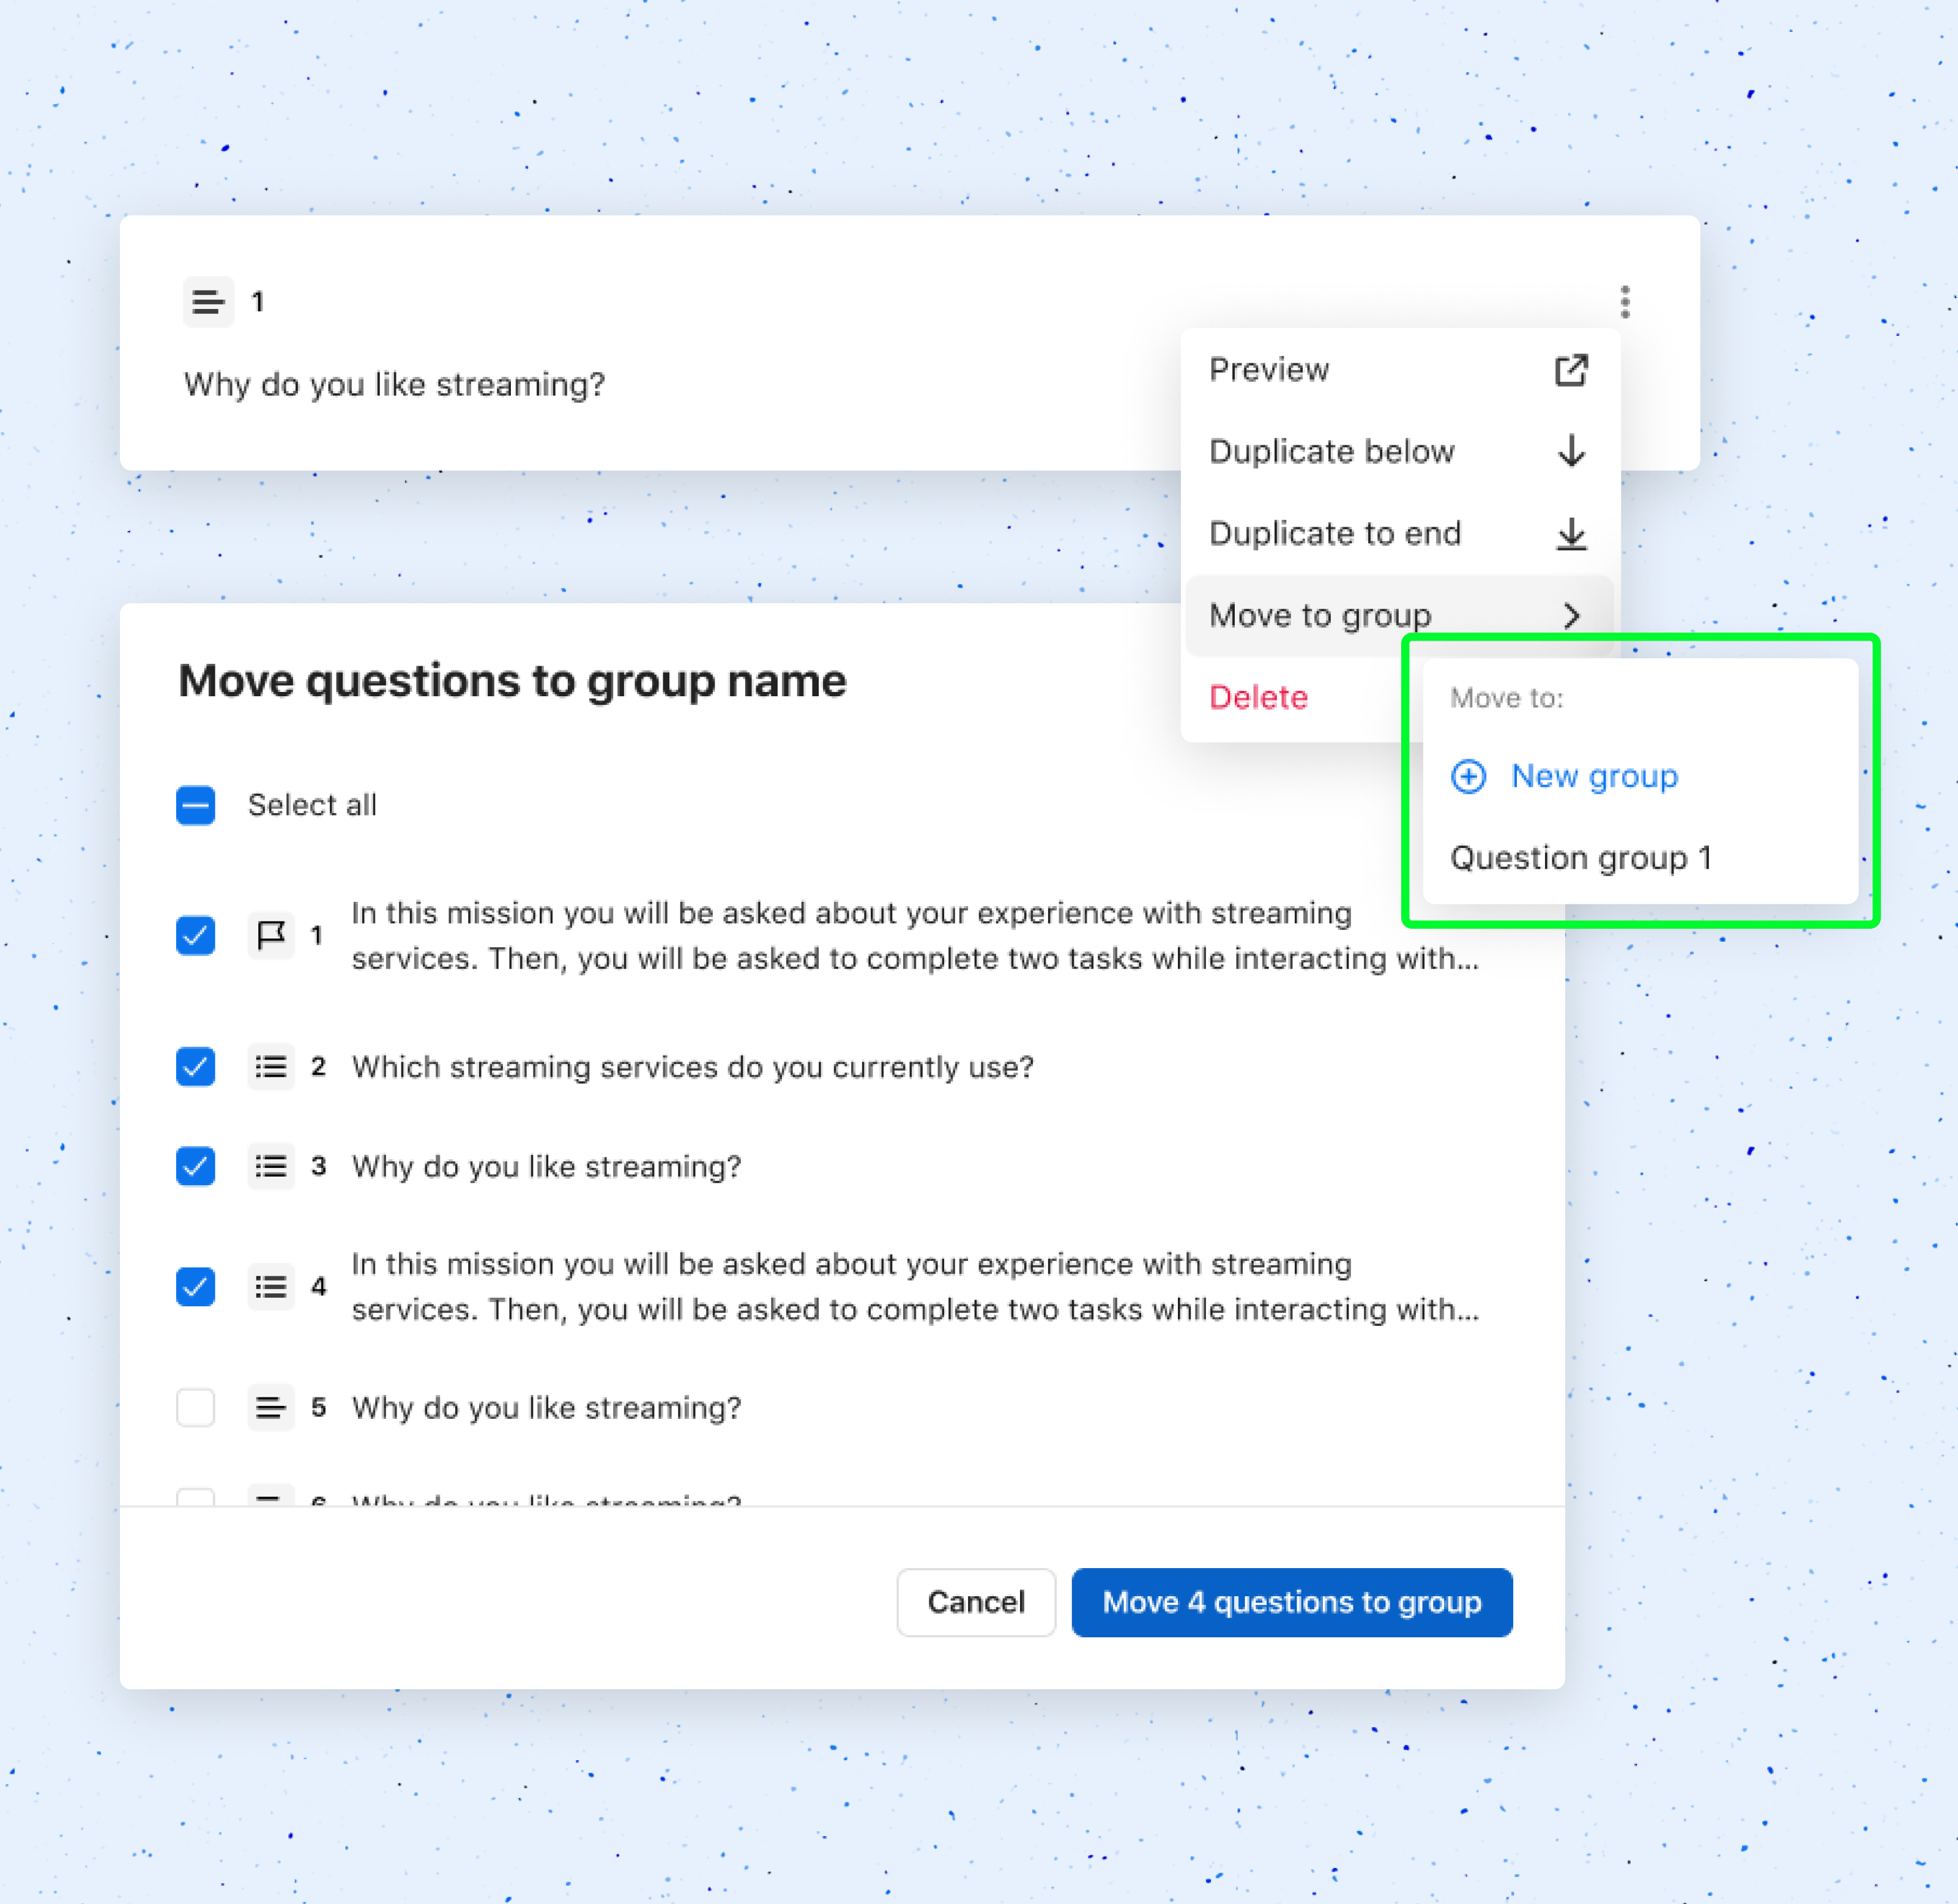Image resolution: width=1958 pixels, height=1904 pixels.
Task: Click the list icon on question 4
Action: [x=271, y=1286]
